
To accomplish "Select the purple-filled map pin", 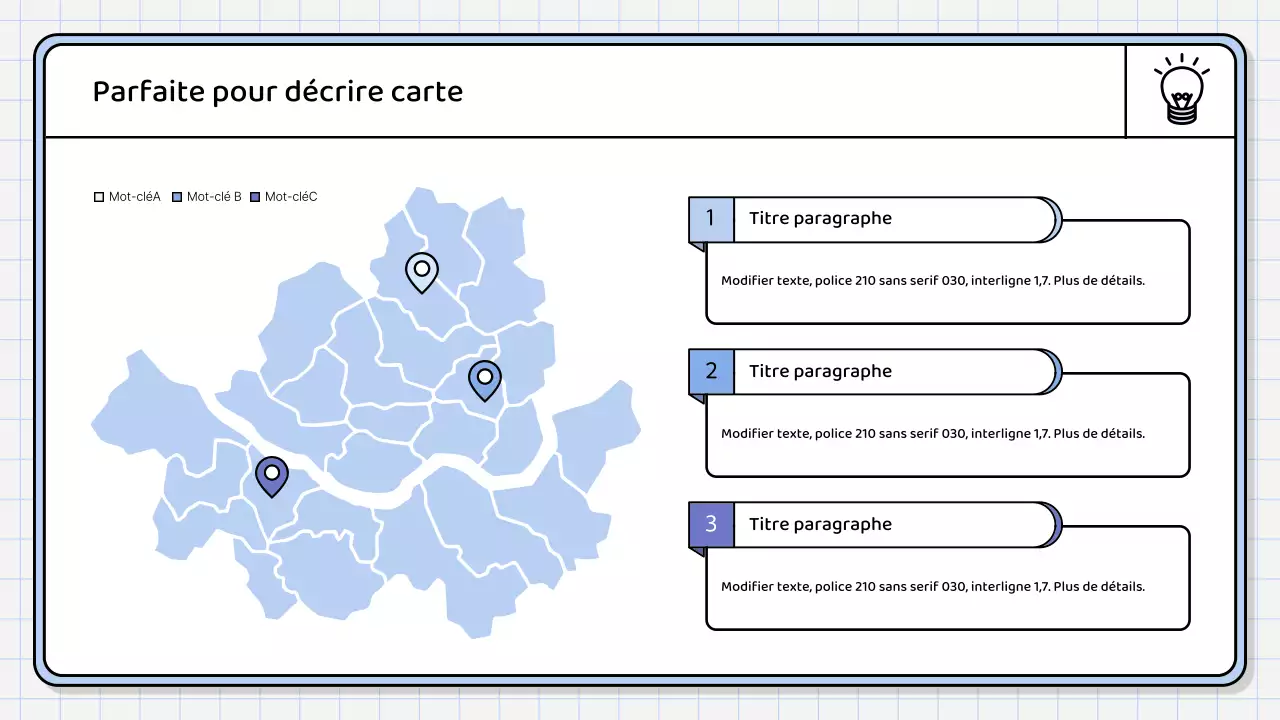I will (x=271, y=475).
